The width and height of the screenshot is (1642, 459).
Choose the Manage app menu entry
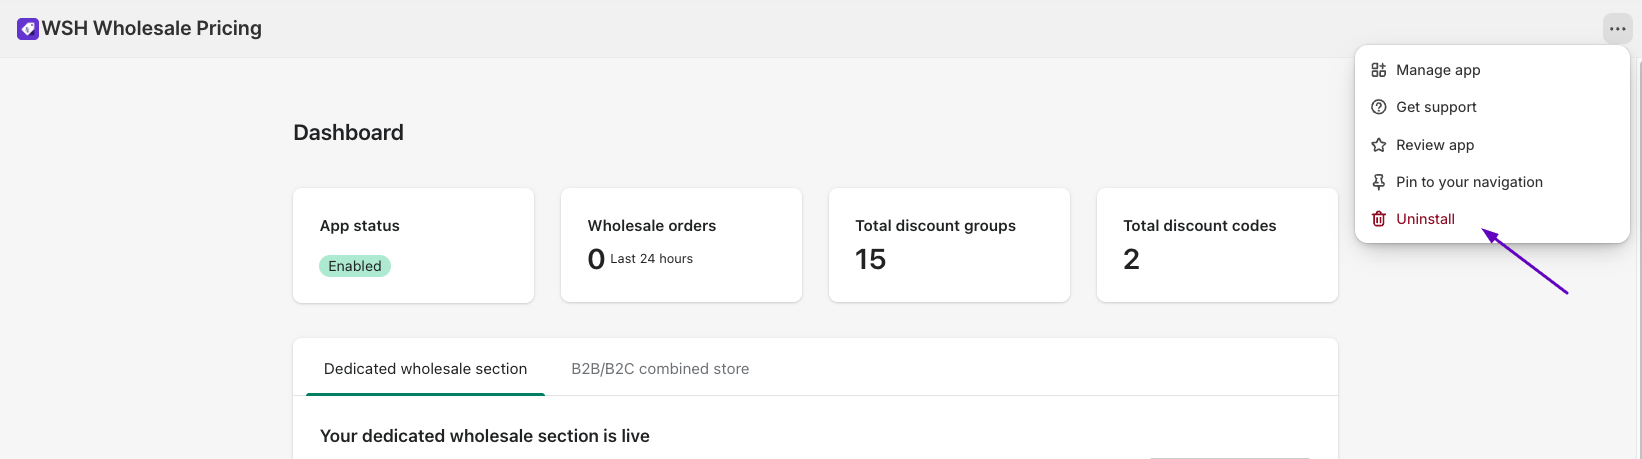click(1438, 70)
